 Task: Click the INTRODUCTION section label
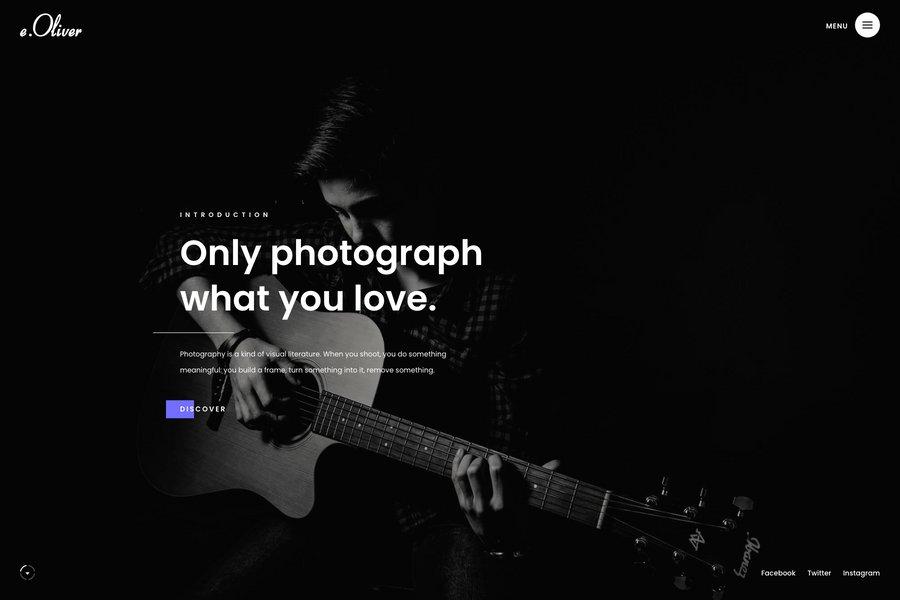pyautogui.click(x=224, y=215)
